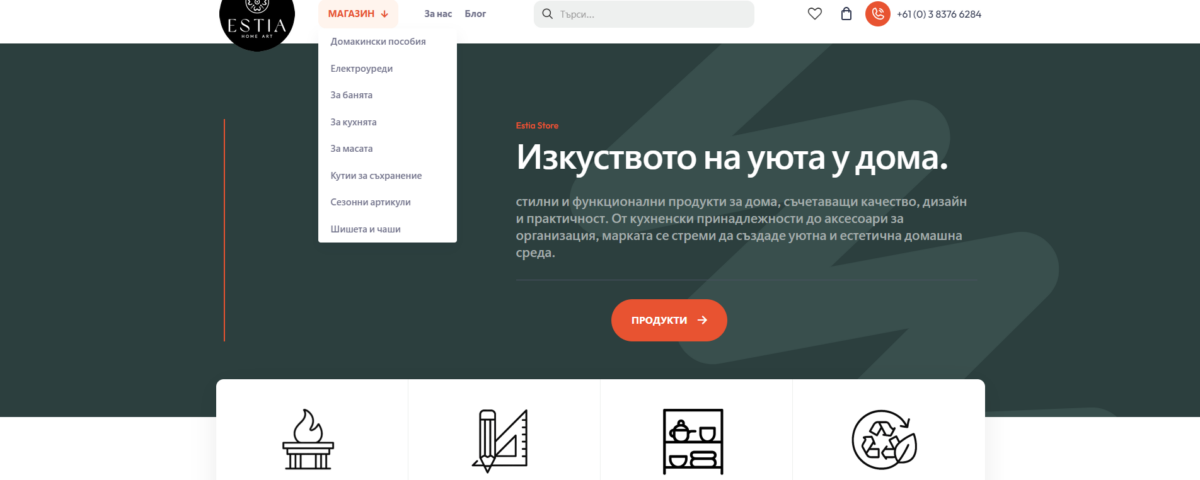The image size is (1200, 480).
Task: Collapse the МАГАЗИН dropdown menu
Action: click(358, 14)
